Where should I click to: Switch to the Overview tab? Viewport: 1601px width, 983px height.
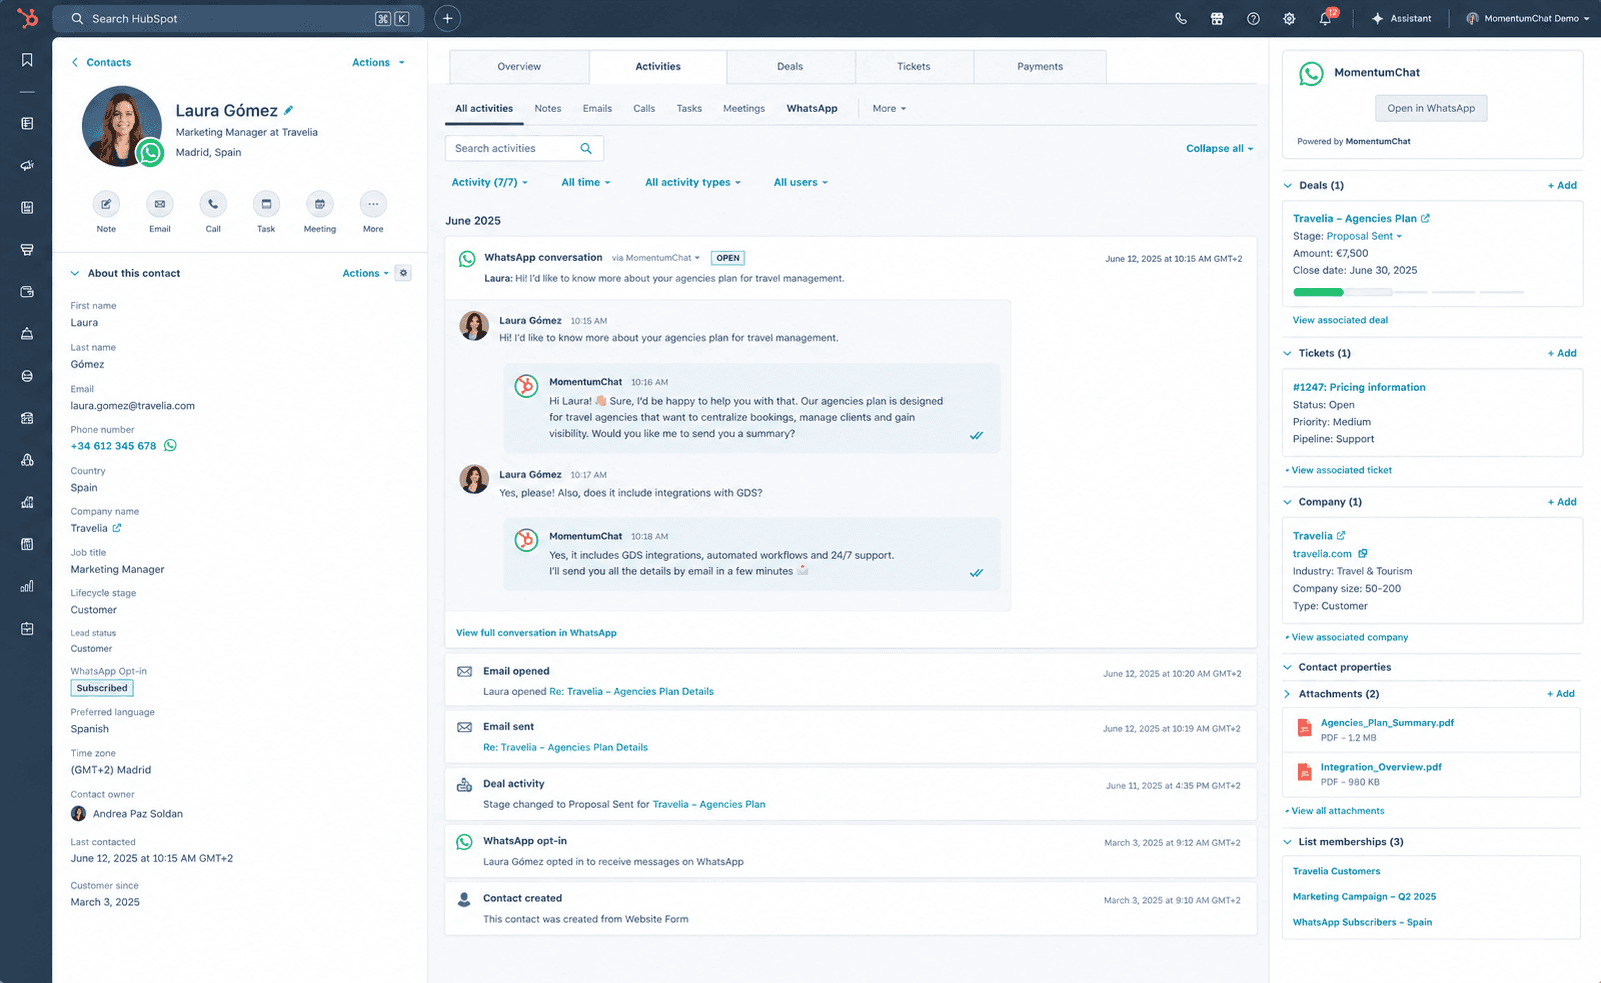(519, 66)
